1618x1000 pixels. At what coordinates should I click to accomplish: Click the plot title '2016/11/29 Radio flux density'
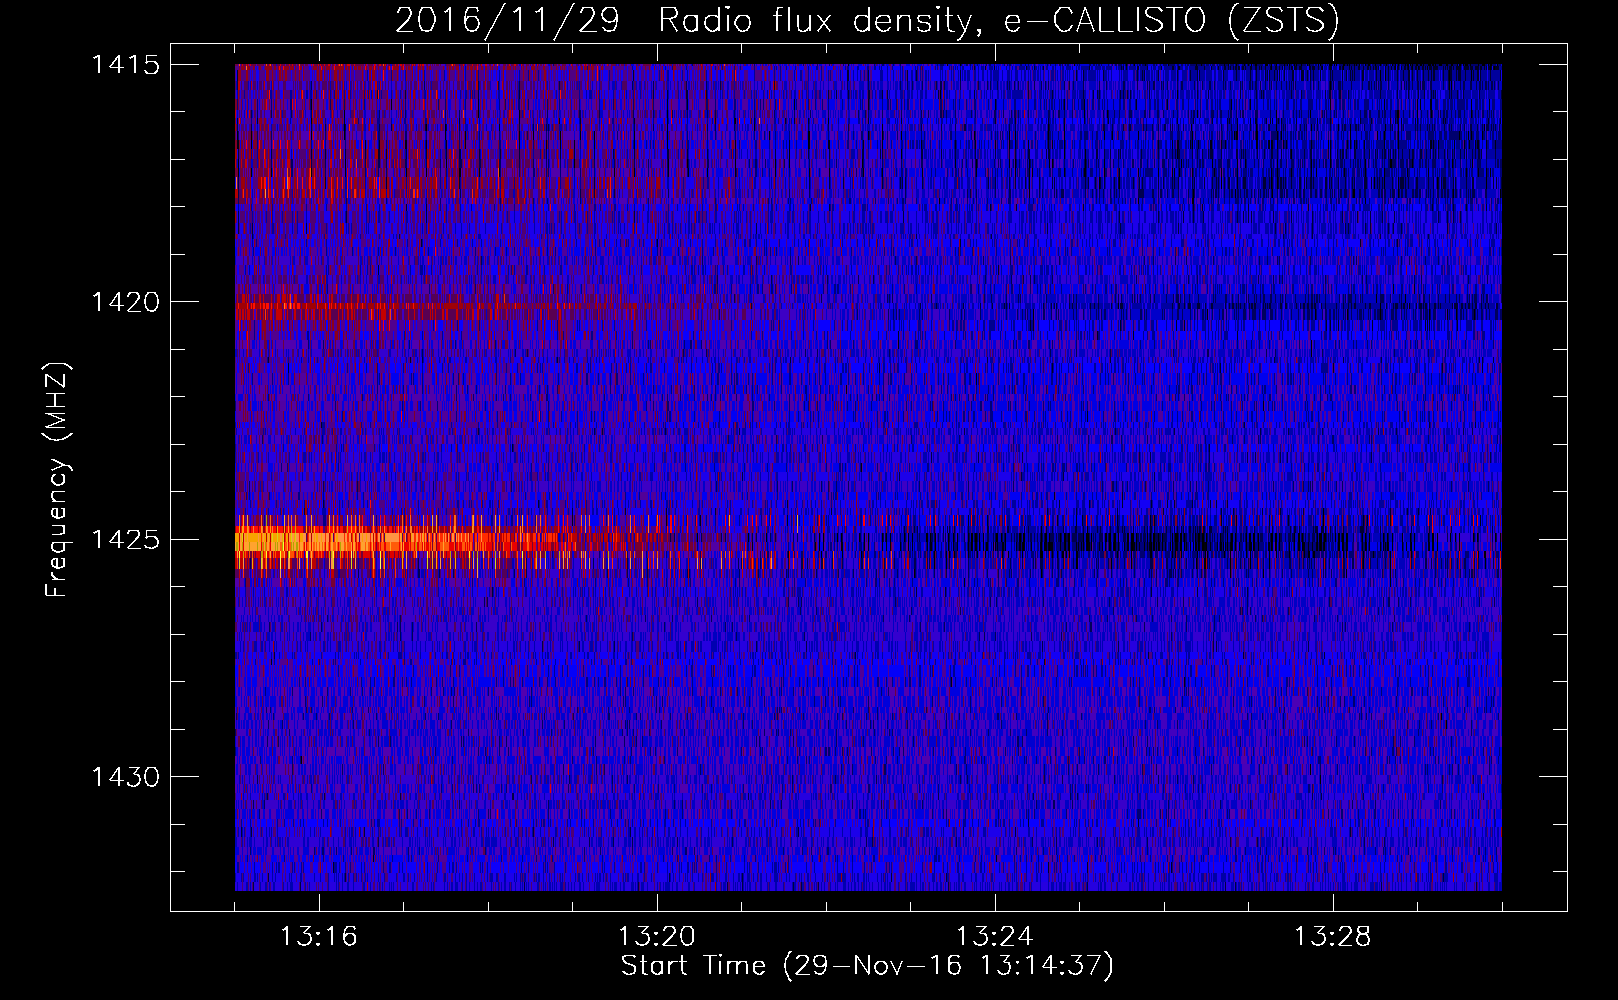click(867, 21)
